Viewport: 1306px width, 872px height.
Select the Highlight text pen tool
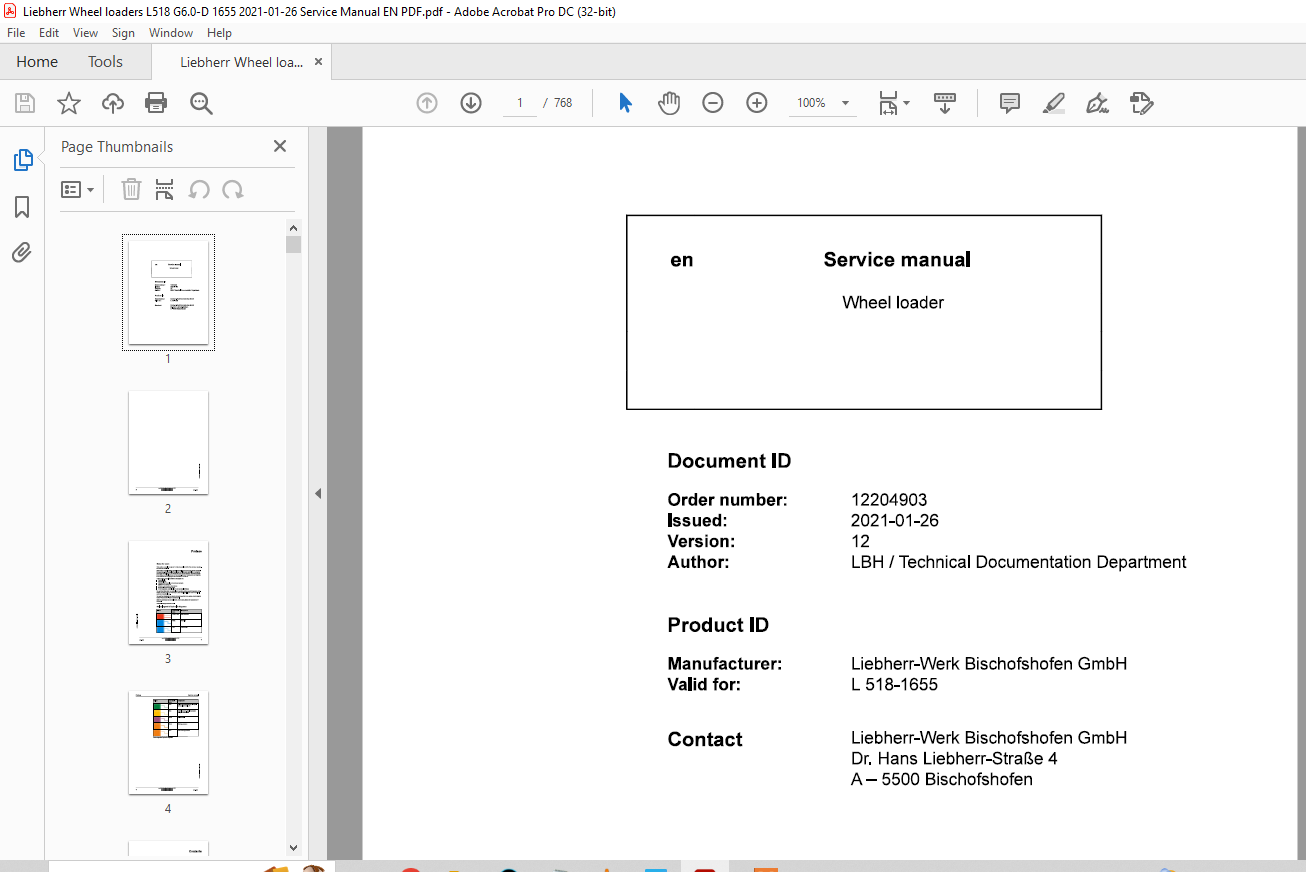click(1054, 103)
